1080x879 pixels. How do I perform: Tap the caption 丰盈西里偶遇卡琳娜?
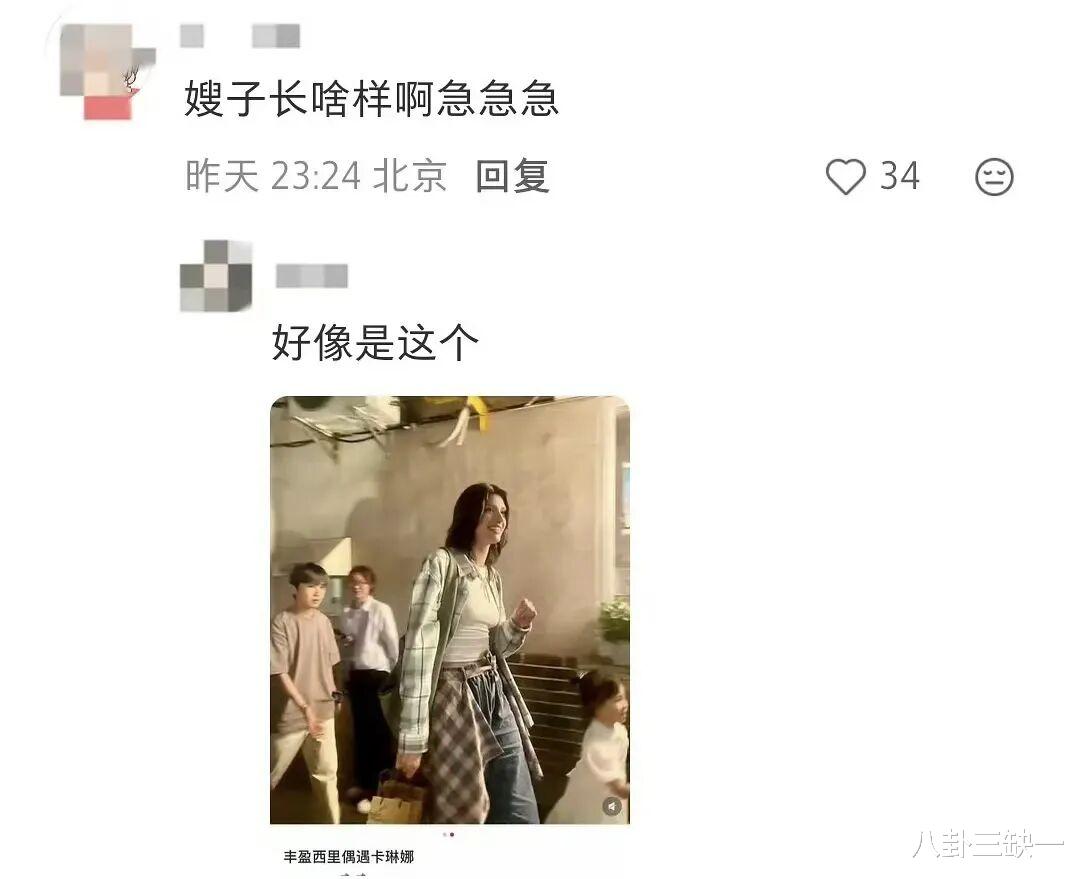pos(349,857)
